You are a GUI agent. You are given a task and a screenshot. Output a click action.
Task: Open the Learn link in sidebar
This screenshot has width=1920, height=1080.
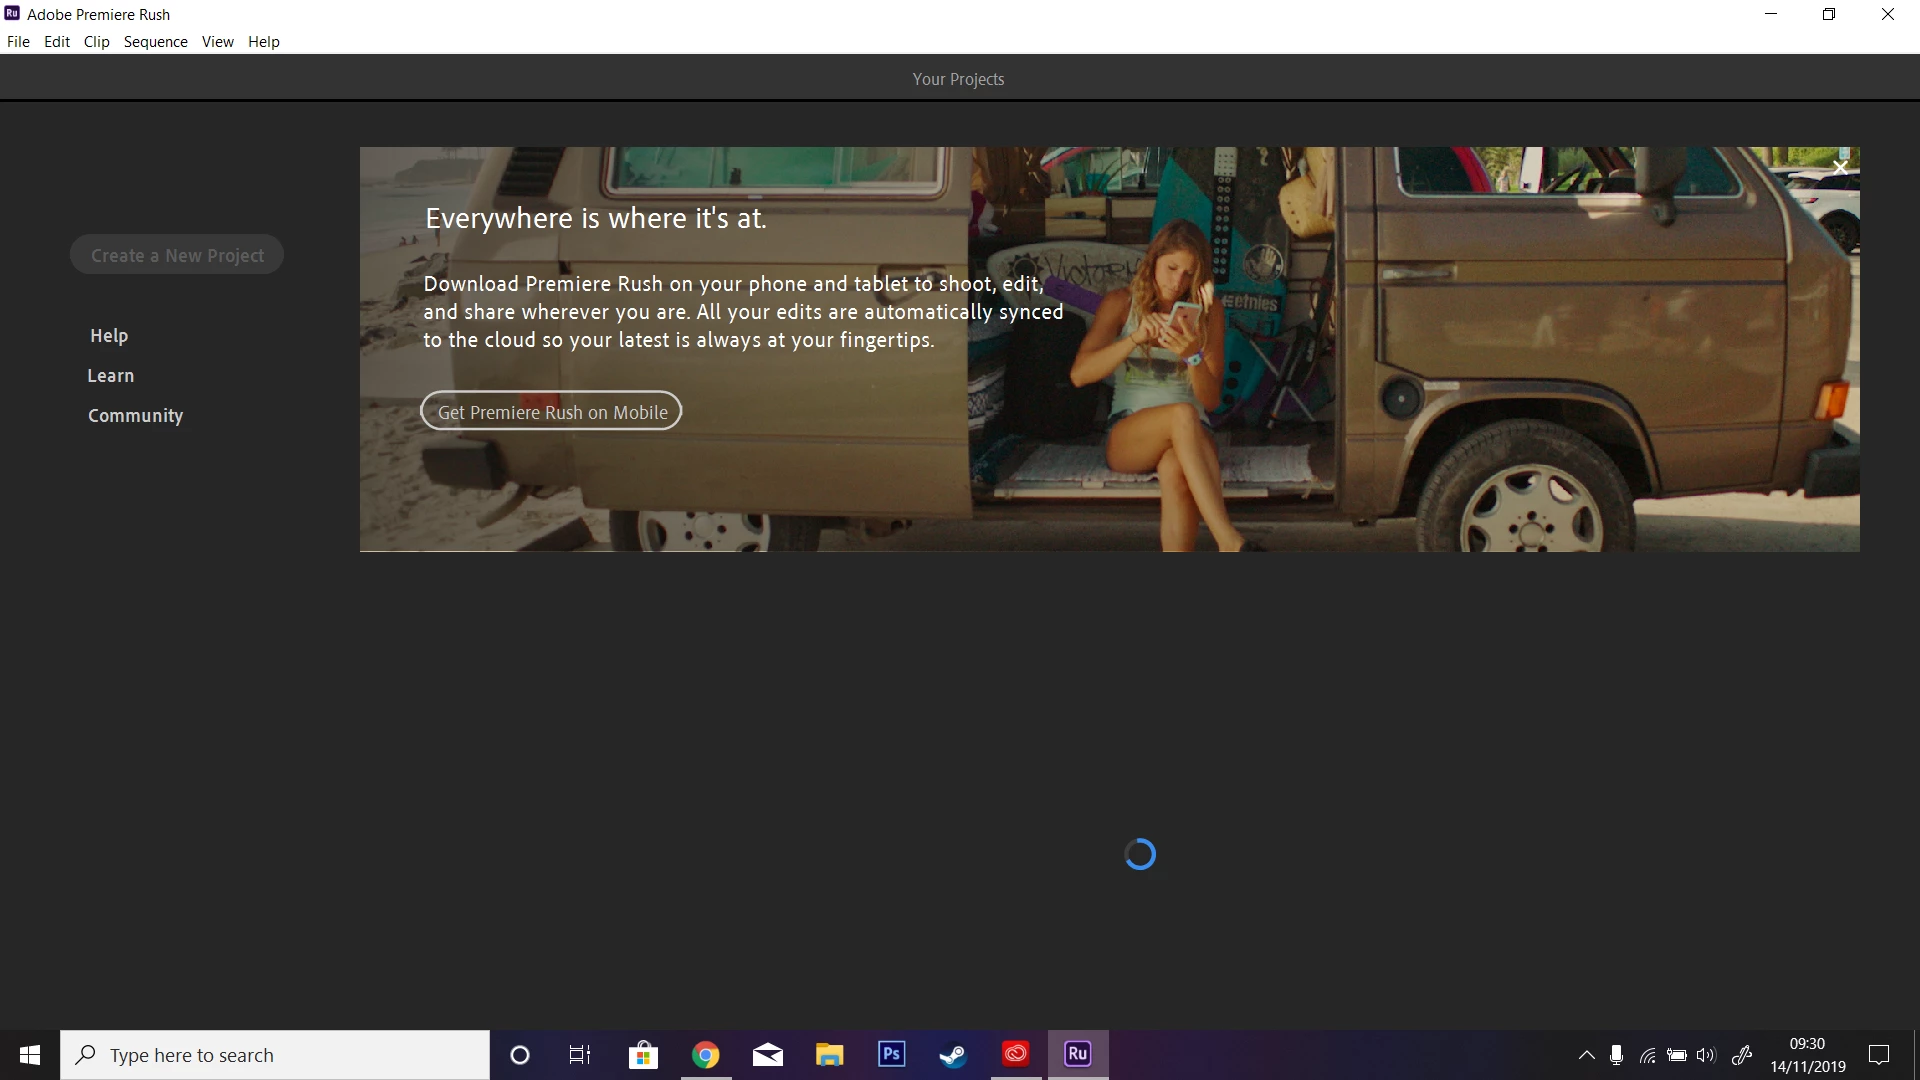pos(110,376)
